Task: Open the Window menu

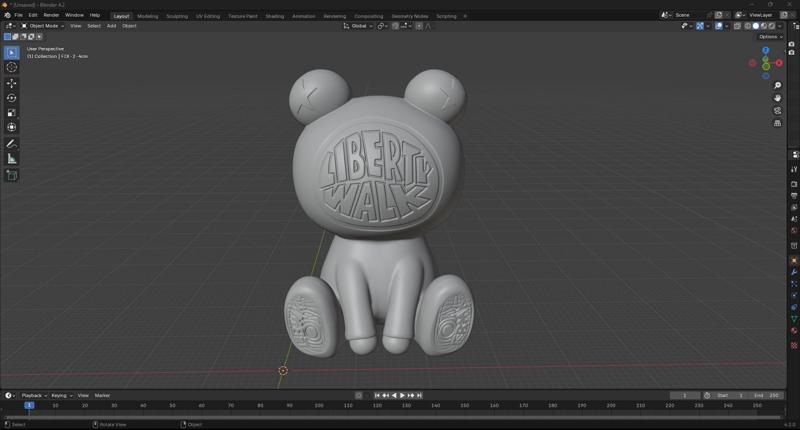Action: [x=74, y=15]
